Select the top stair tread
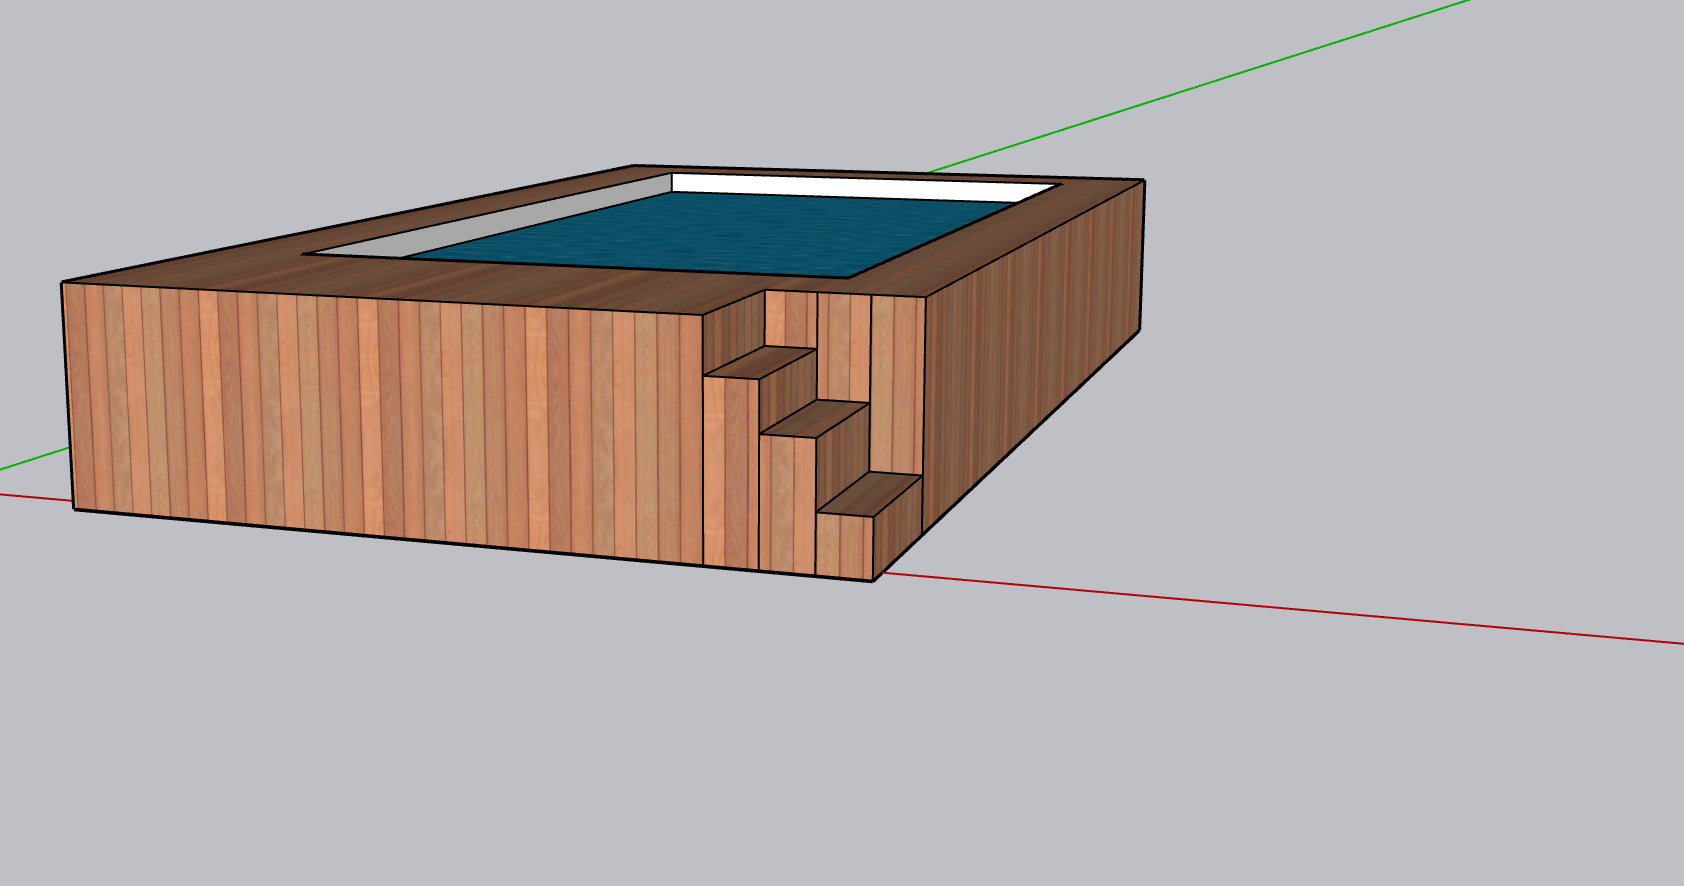 point(760,361)
